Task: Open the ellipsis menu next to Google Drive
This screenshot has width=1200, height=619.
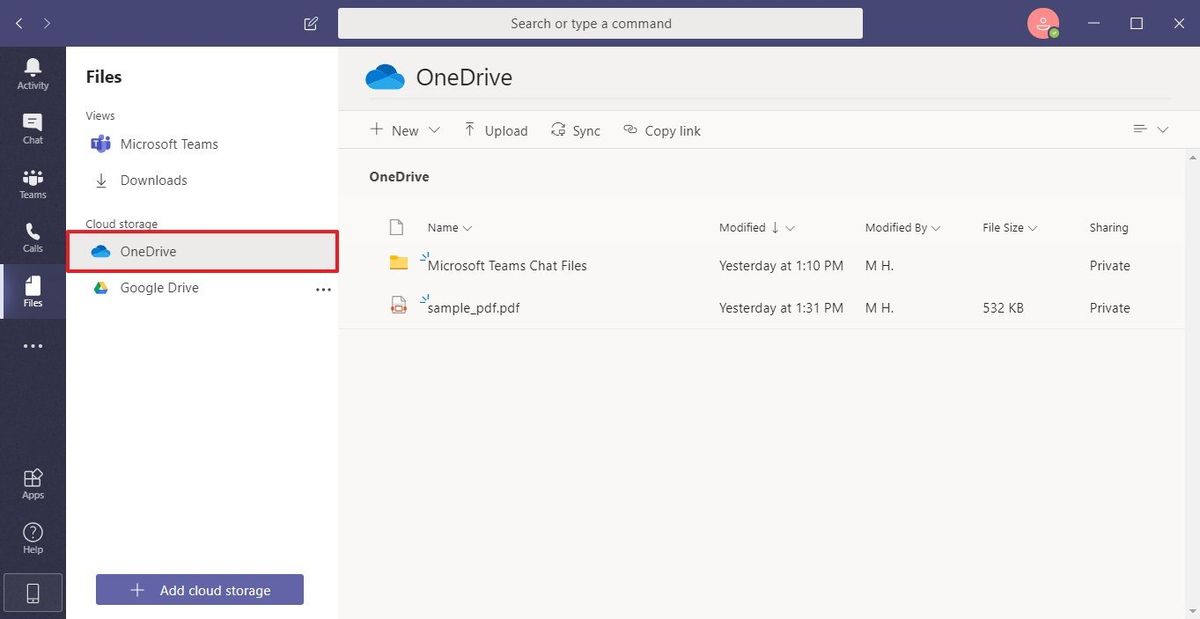Action: click(323, 289)
